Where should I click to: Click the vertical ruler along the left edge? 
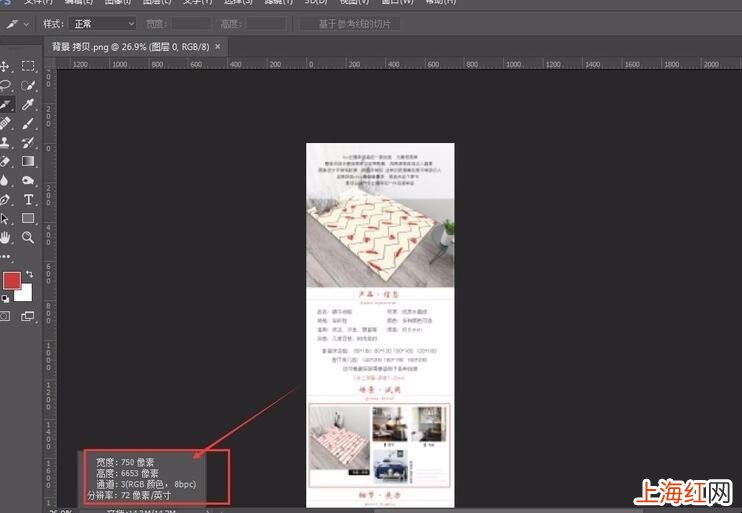click(x=50, y=289)
